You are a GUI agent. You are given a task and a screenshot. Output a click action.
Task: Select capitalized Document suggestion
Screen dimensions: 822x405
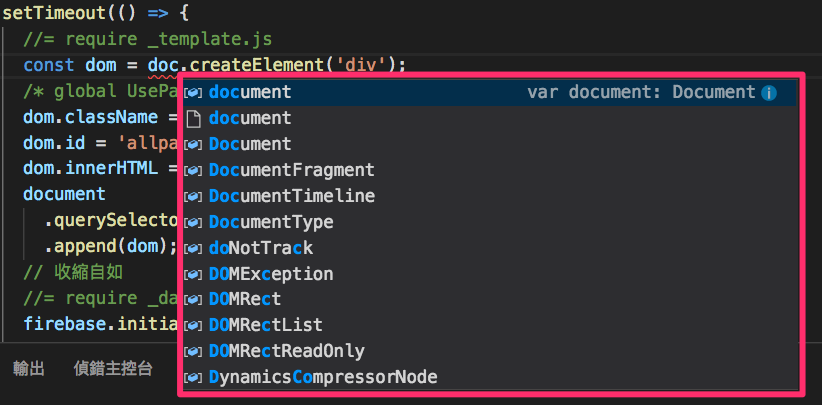point(489,144)
